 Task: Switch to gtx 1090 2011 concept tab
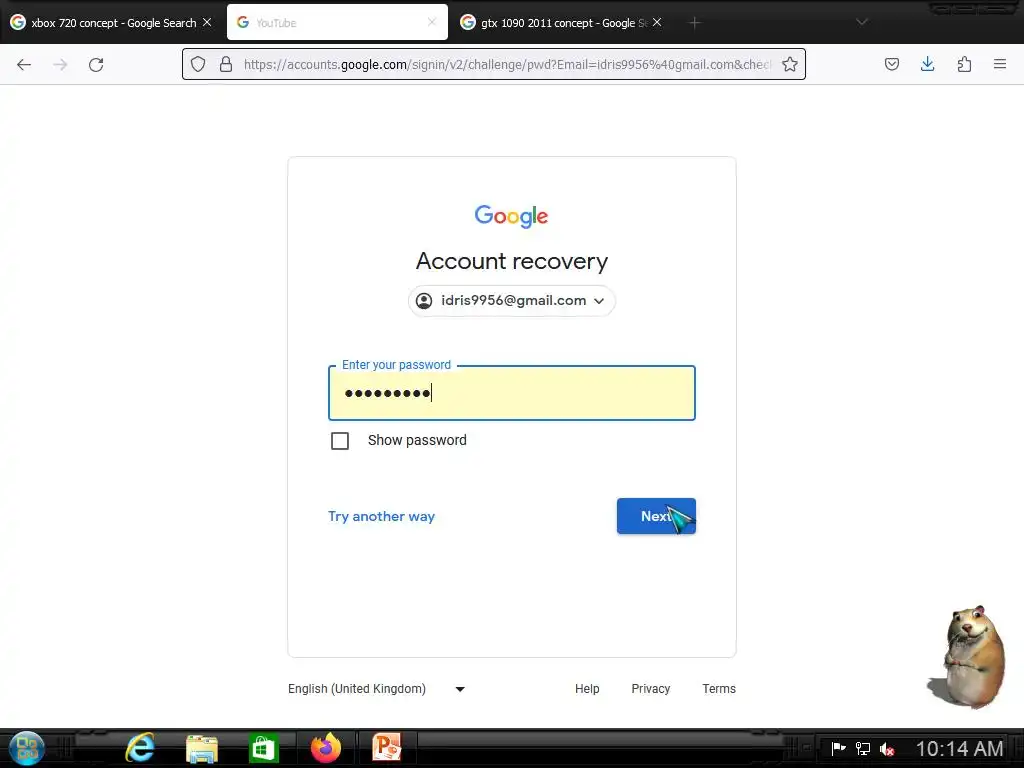click(562, 22)
